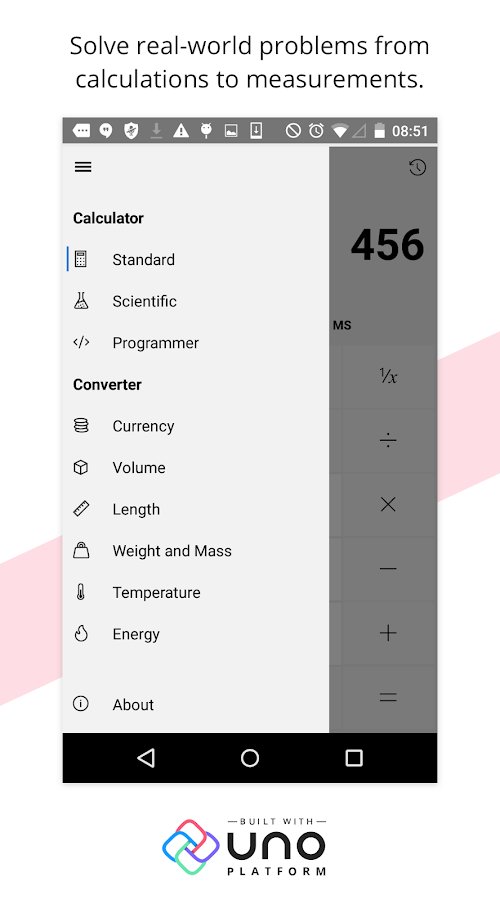500x900 pixels.
Task: Tap the reciprocal 1/x key
Action: [389, 377]
